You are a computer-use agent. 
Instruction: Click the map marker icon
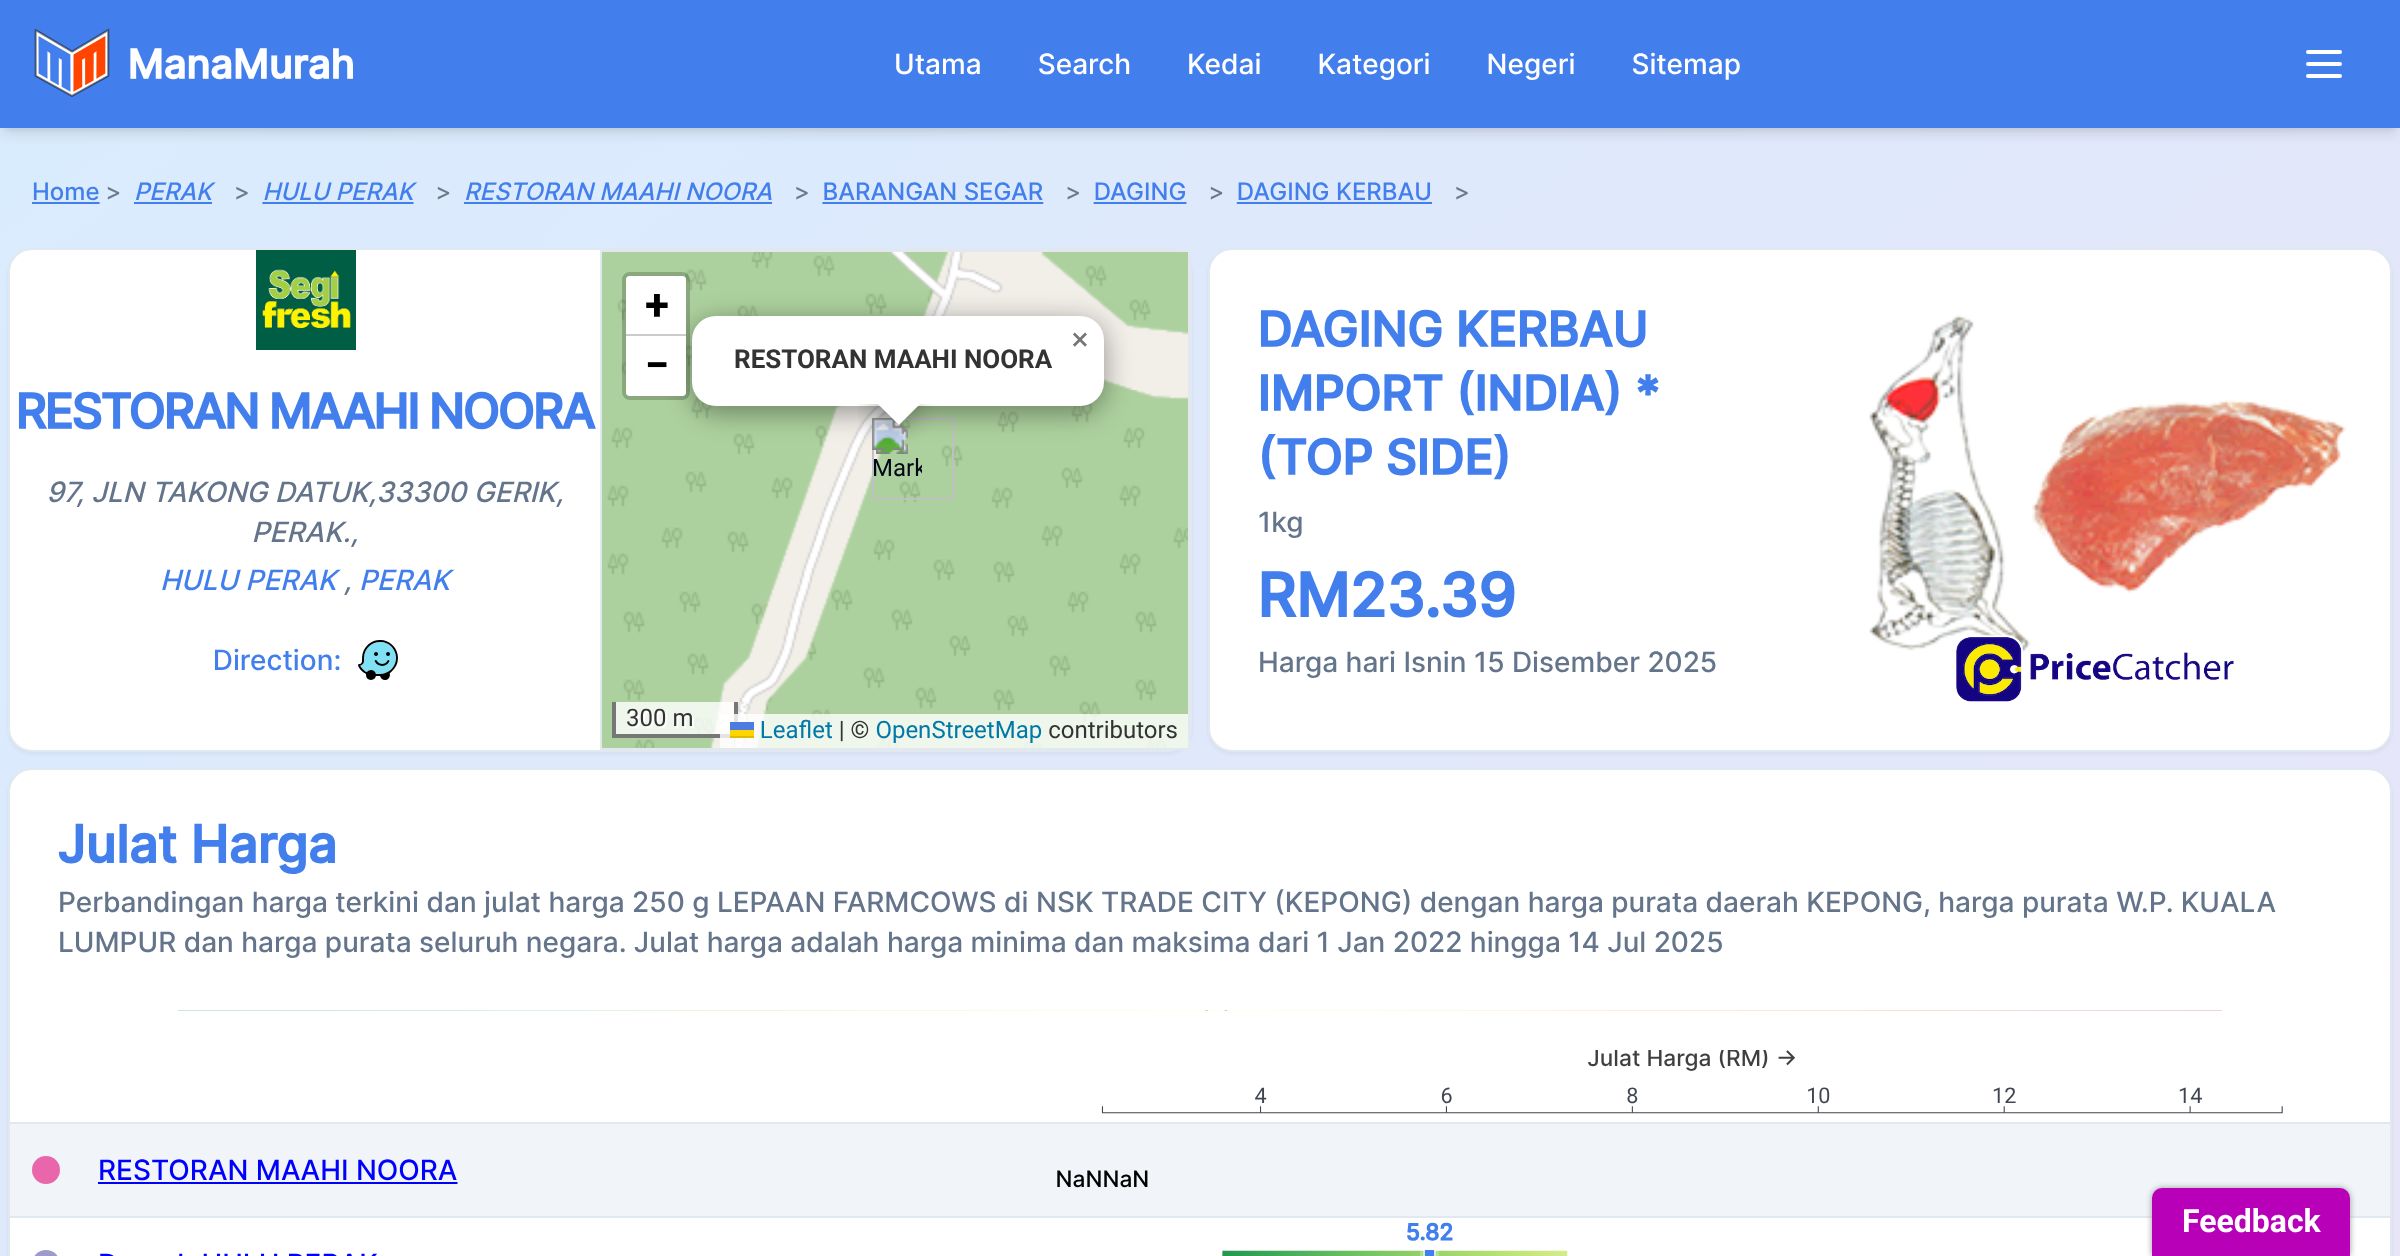click(x=889, y=437)
